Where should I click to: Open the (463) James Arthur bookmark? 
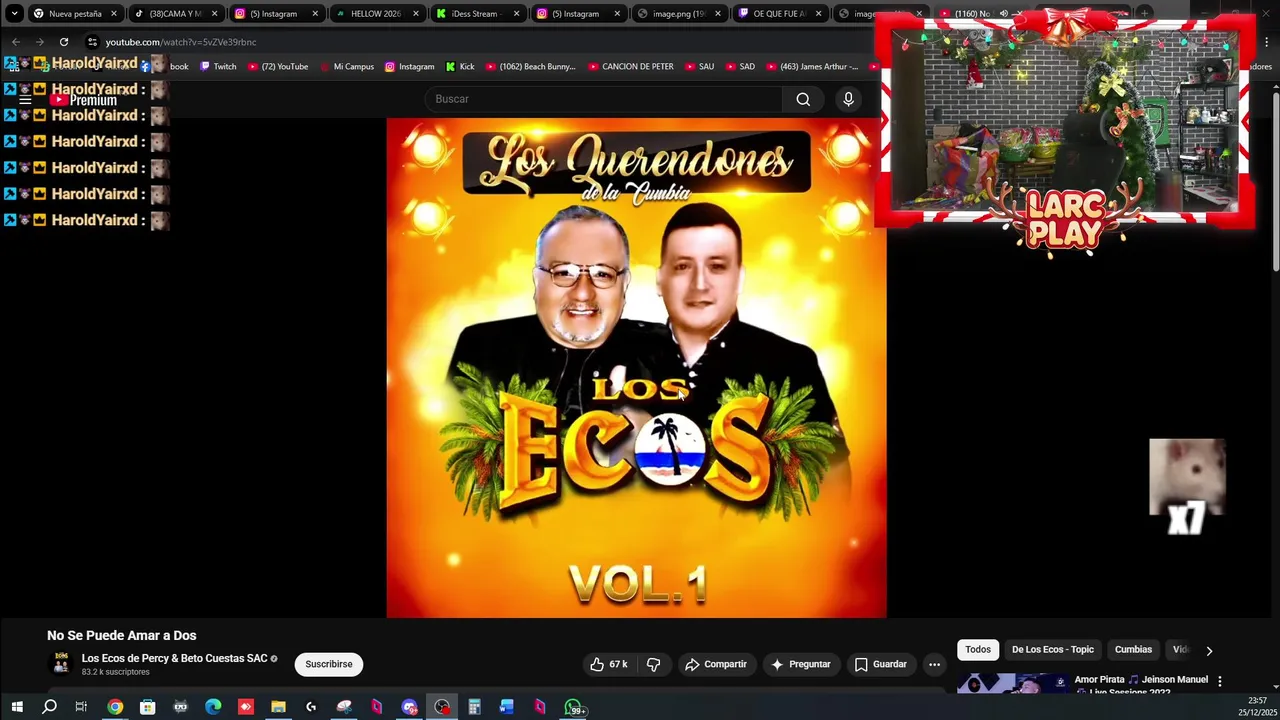812,66
